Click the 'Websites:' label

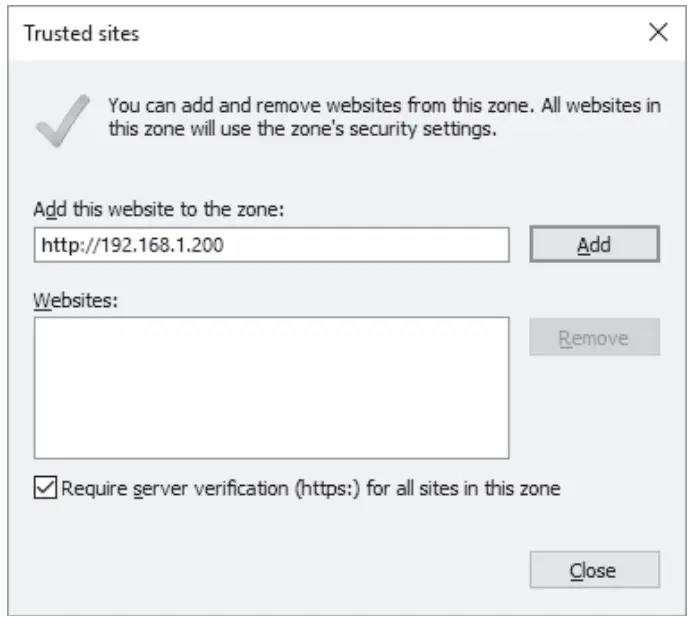point(76,300)
